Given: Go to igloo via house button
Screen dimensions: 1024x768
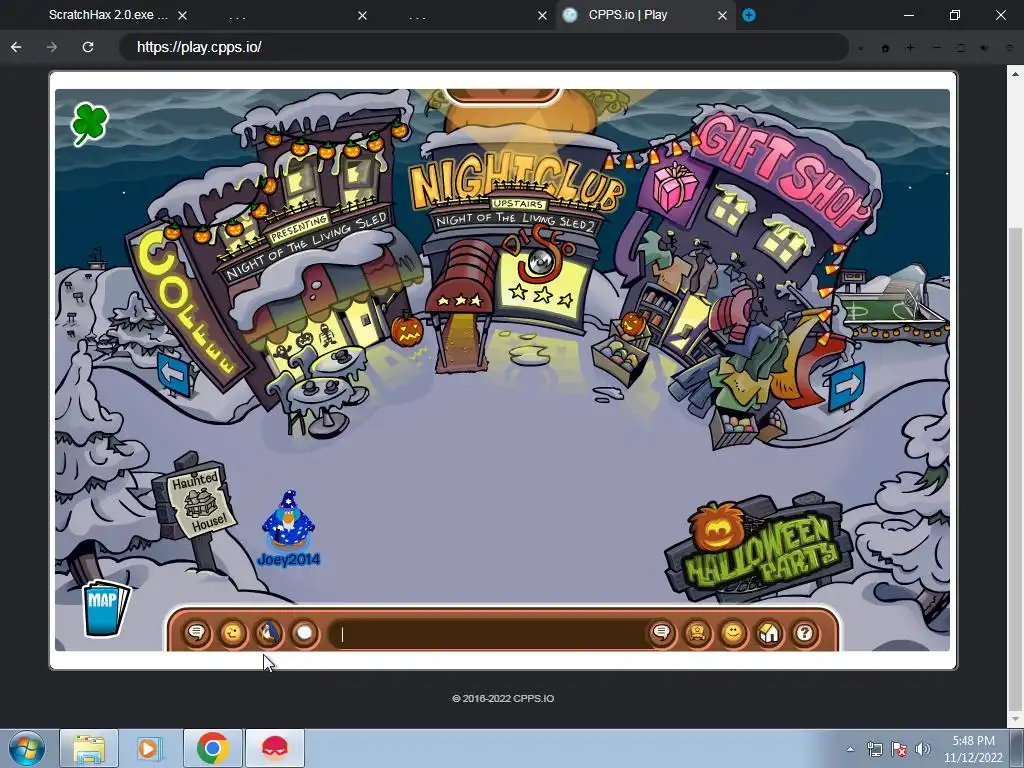Looking at the screenshot, I should (x=769, y=632).
